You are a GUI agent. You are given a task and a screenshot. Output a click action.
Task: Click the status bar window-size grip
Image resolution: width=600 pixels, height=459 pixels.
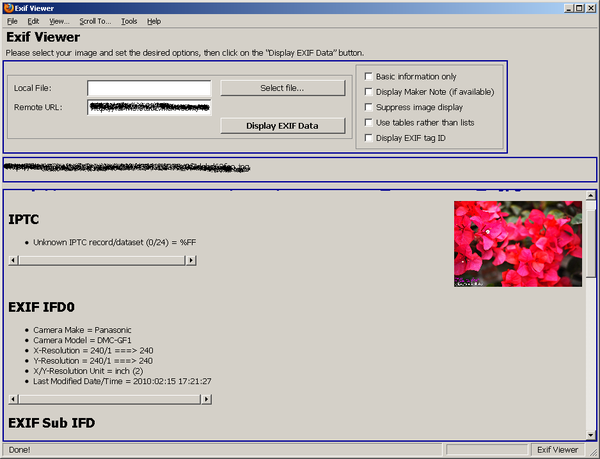coord(593,451)
